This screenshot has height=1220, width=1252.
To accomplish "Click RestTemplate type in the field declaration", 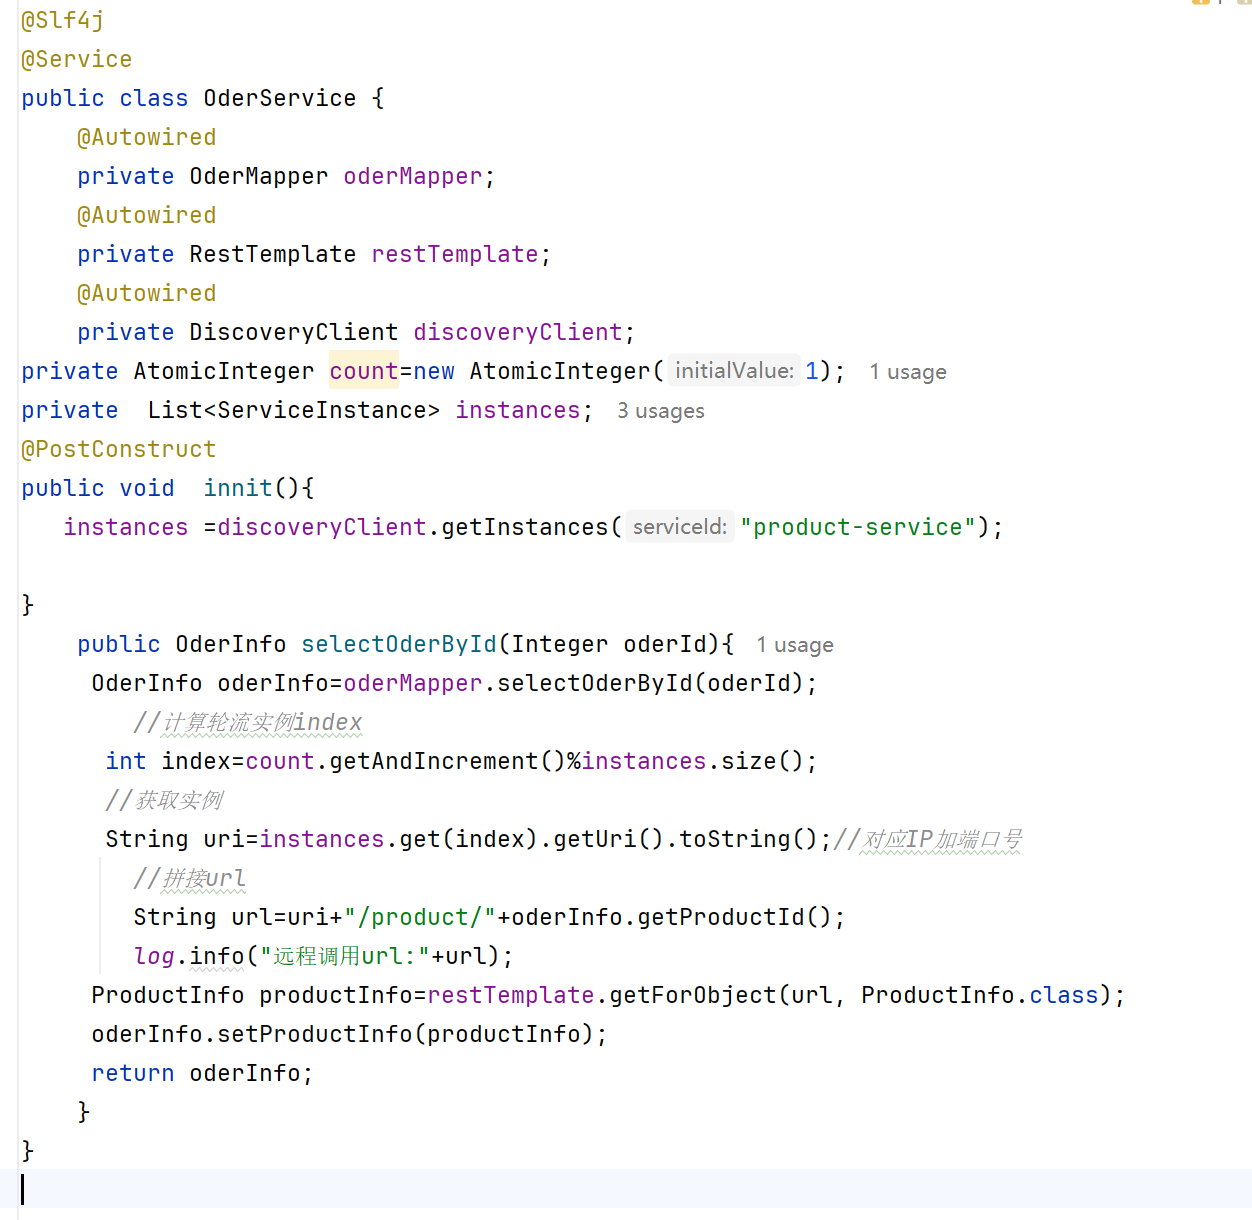I will 273,254.
